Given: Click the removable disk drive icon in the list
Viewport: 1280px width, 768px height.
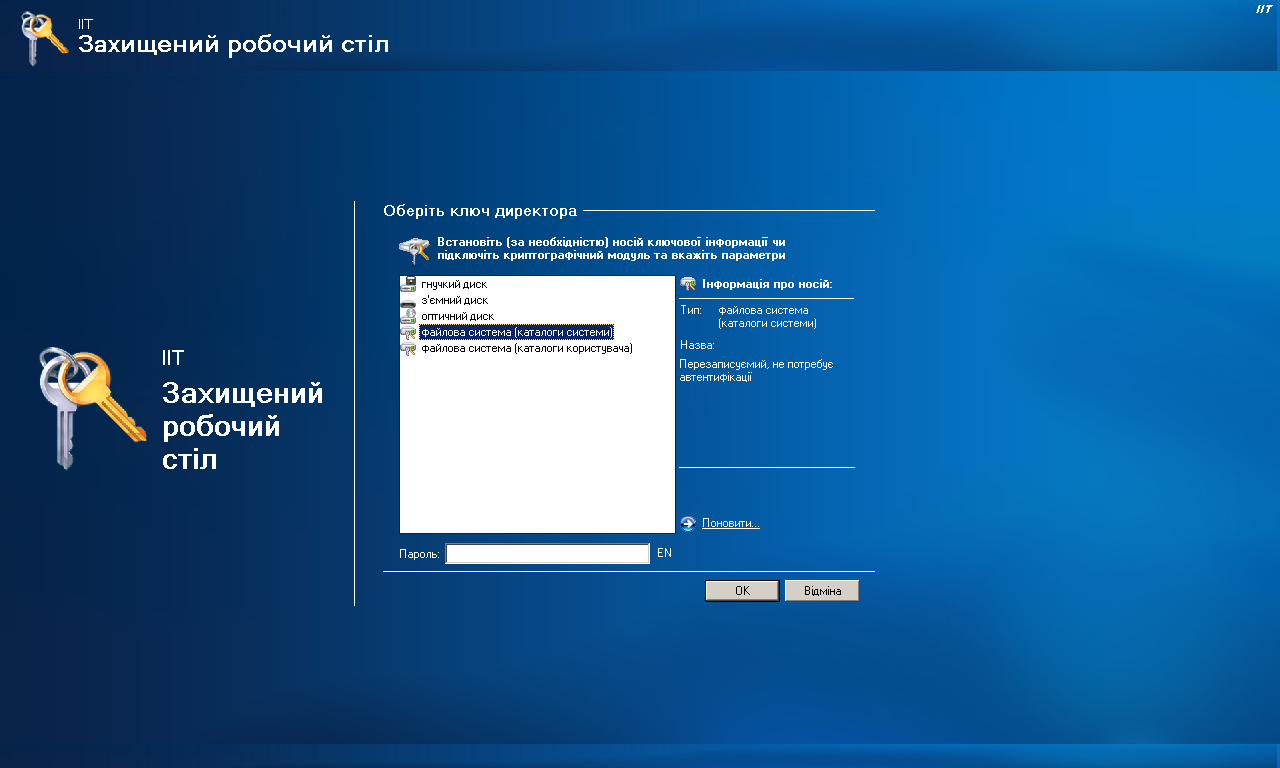Looking at the screenshot, I should pyautogui.click(x=408, y=300).
